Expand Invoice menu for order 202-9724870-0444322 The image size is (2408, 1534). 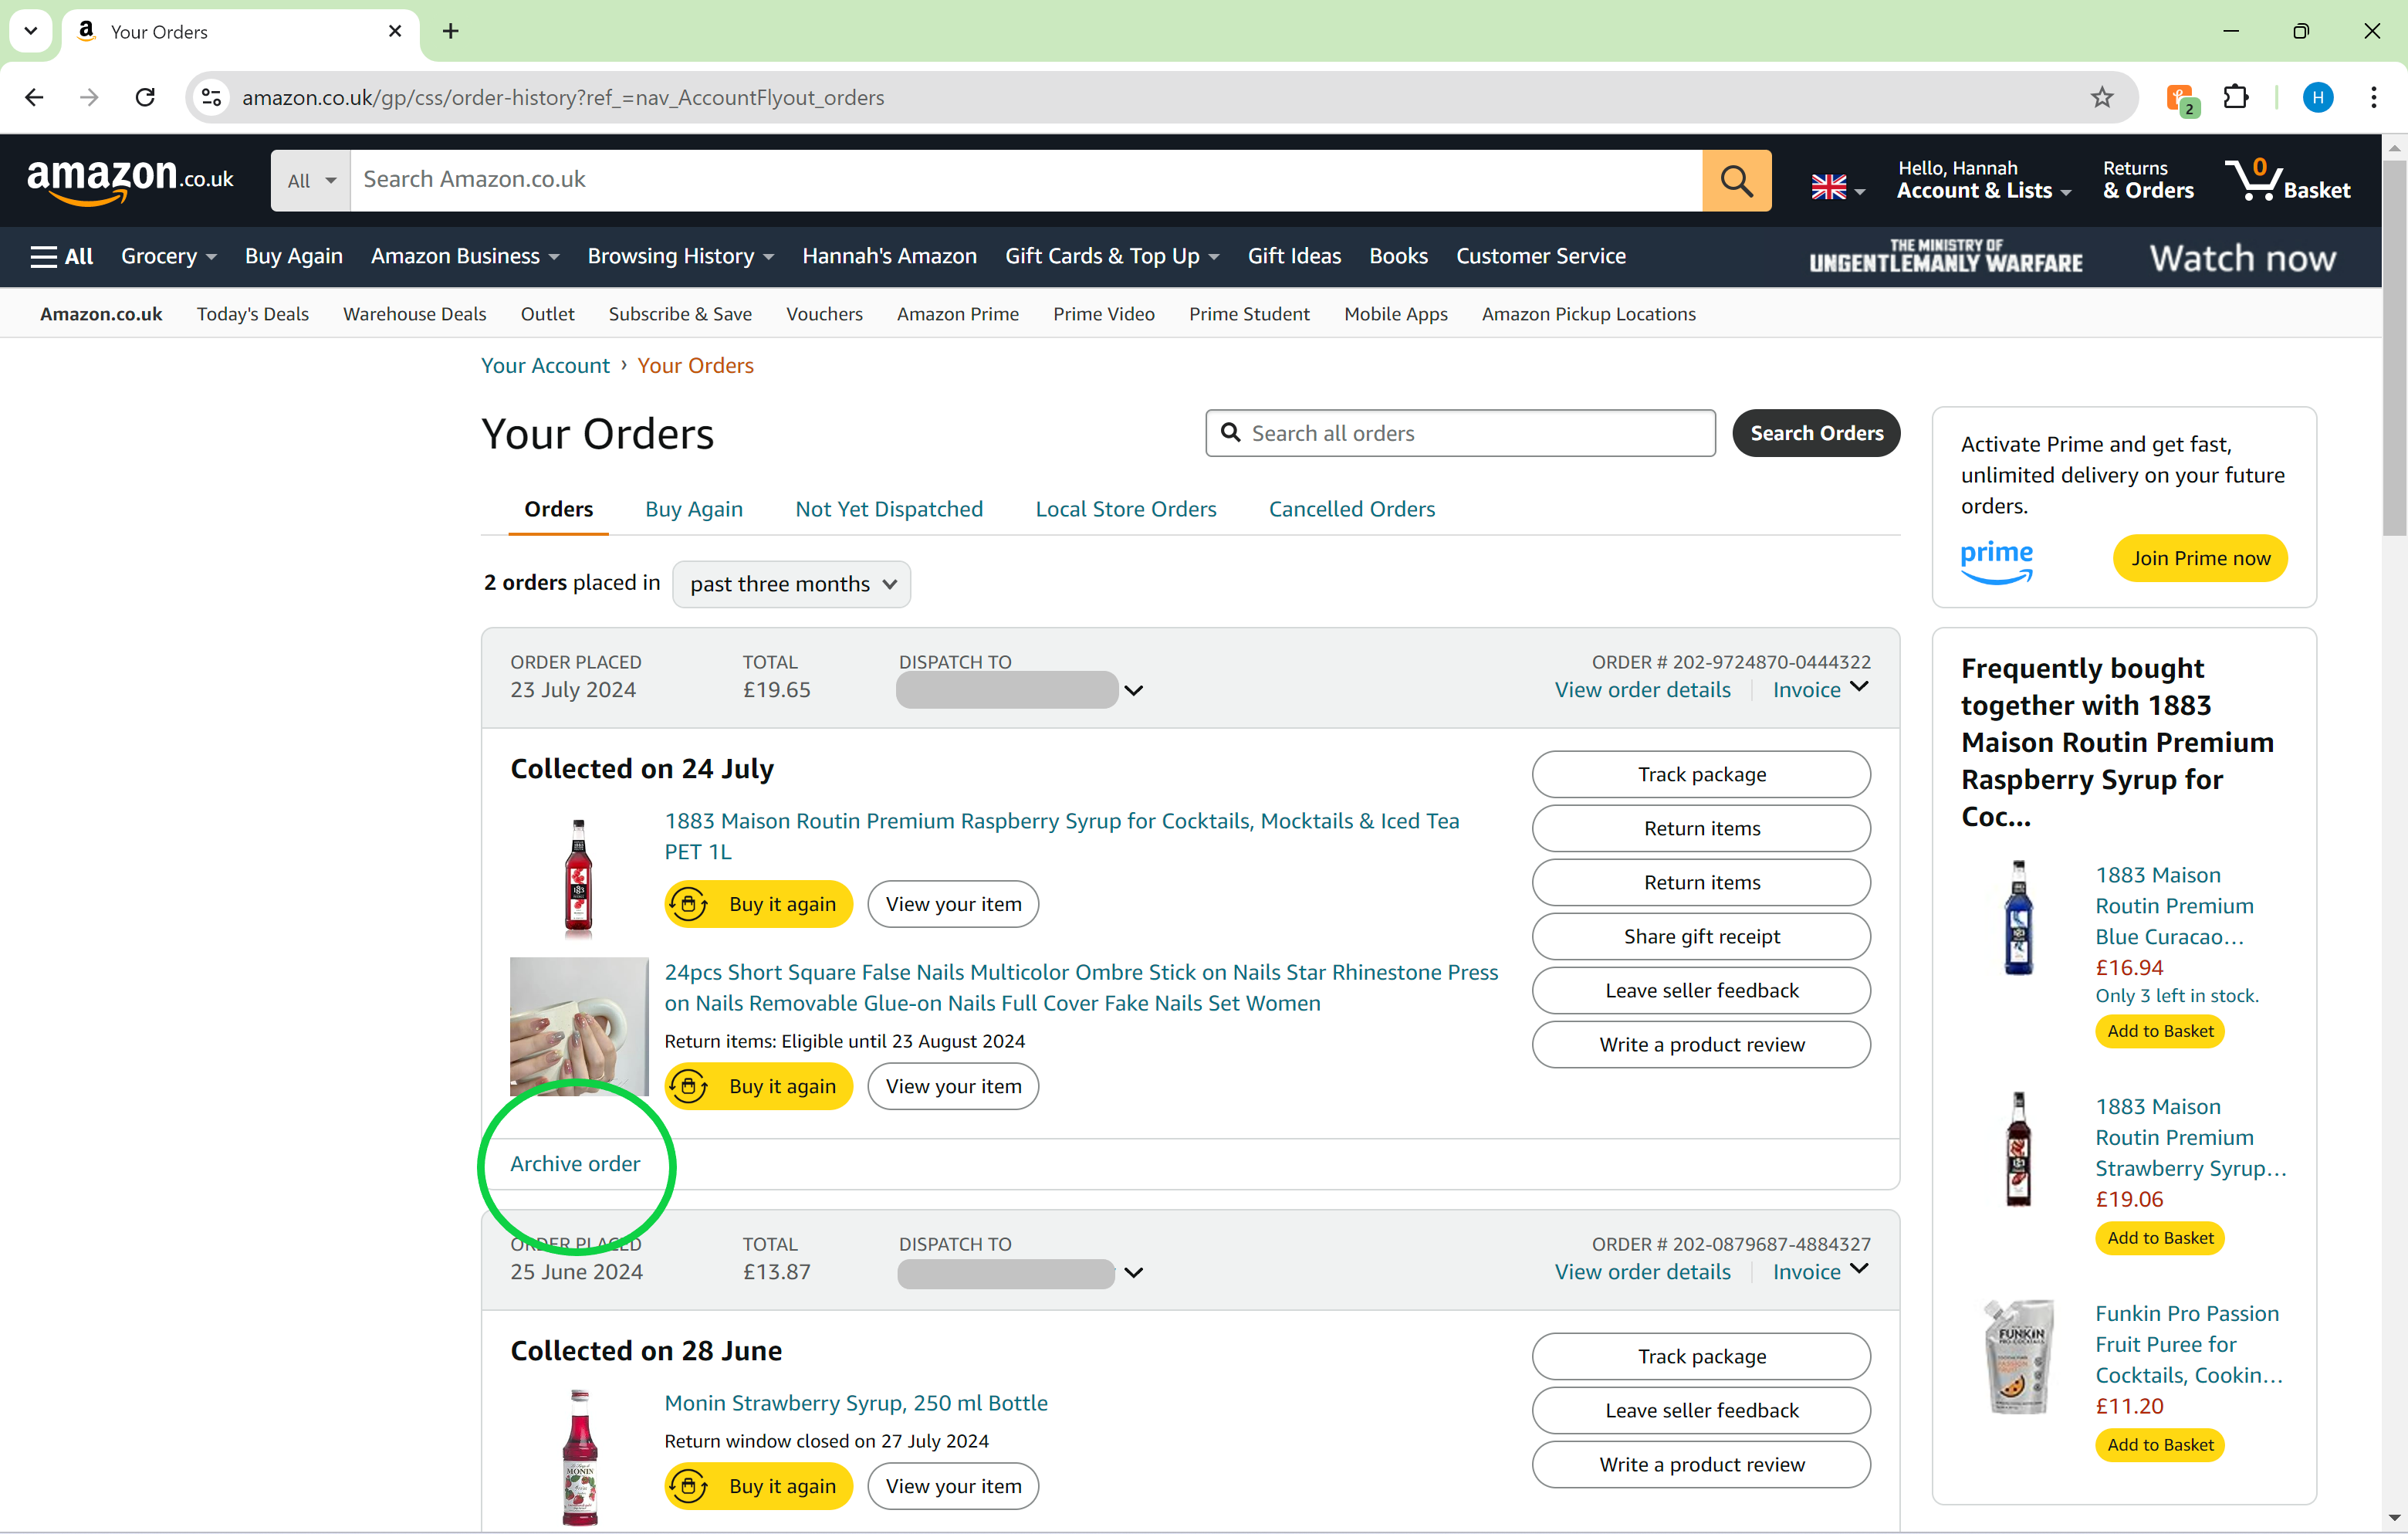tap(1820, 689)
